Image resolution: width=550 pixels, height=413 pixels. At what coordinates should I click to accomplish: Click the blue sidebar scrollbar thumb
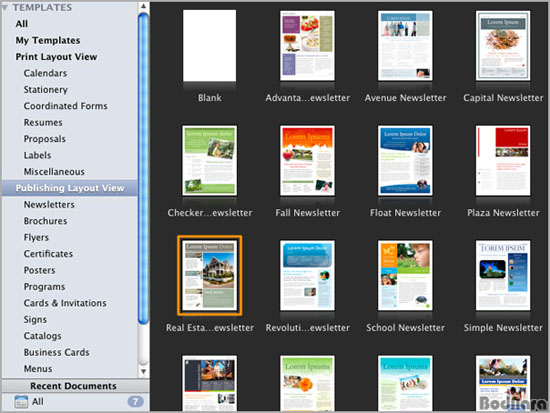(x=143, y=168)
